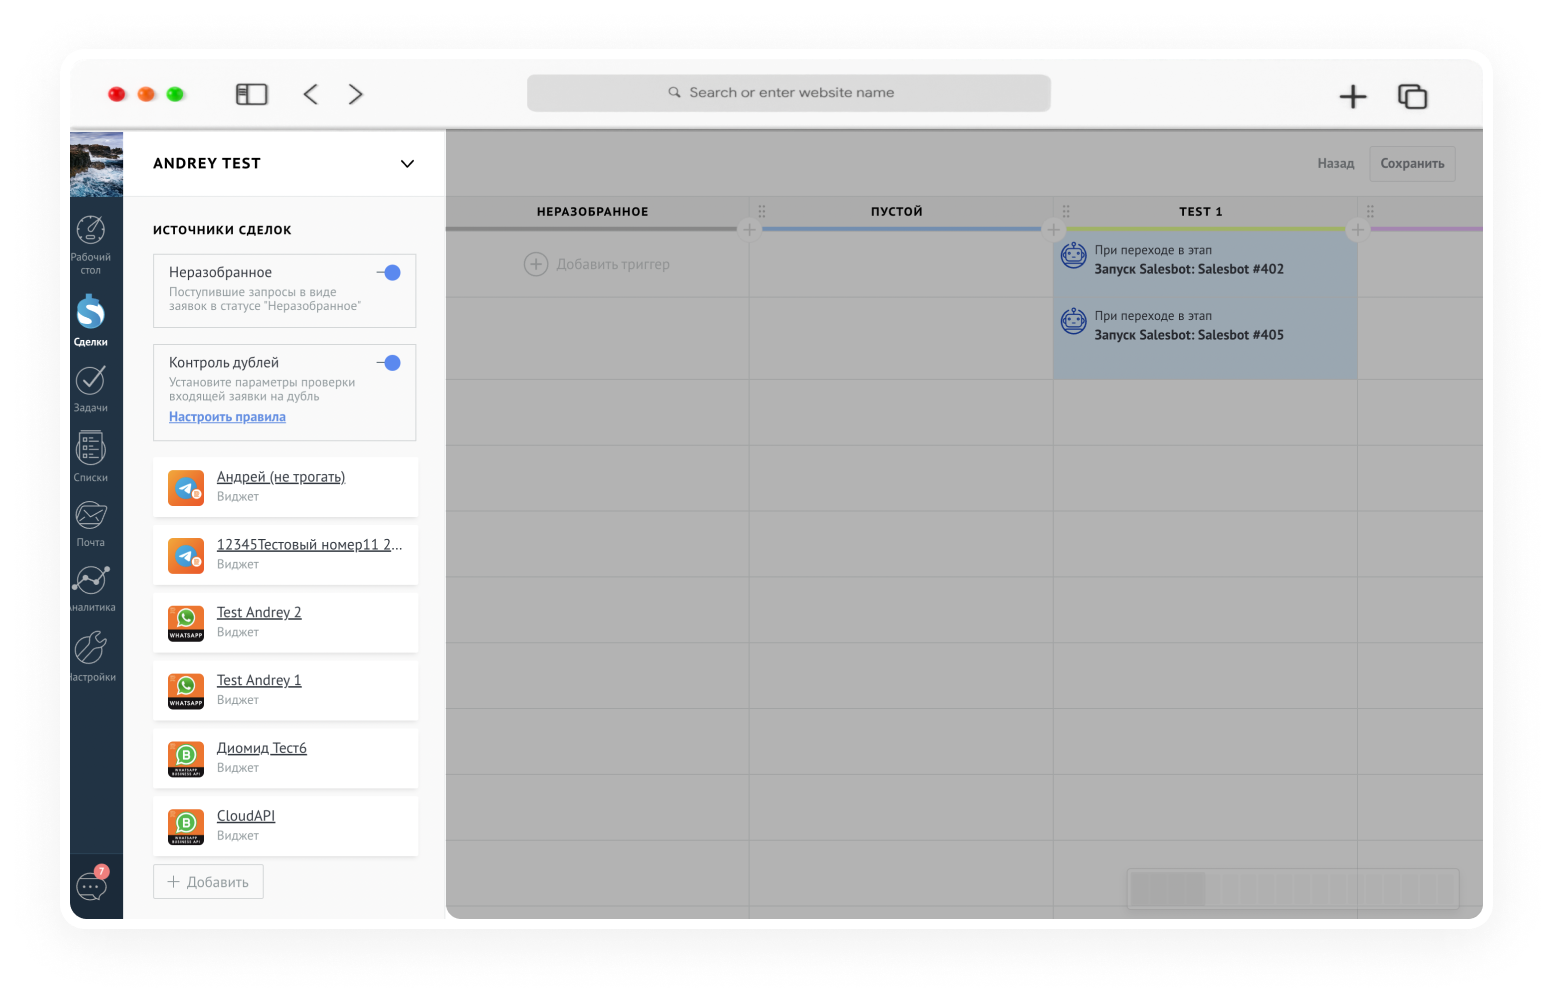The width and height of the screenshot is (1553, 1000).
Task: Grab the drag handle beside Пустой column
Action: pyautogui.click(x=762, y=211)
